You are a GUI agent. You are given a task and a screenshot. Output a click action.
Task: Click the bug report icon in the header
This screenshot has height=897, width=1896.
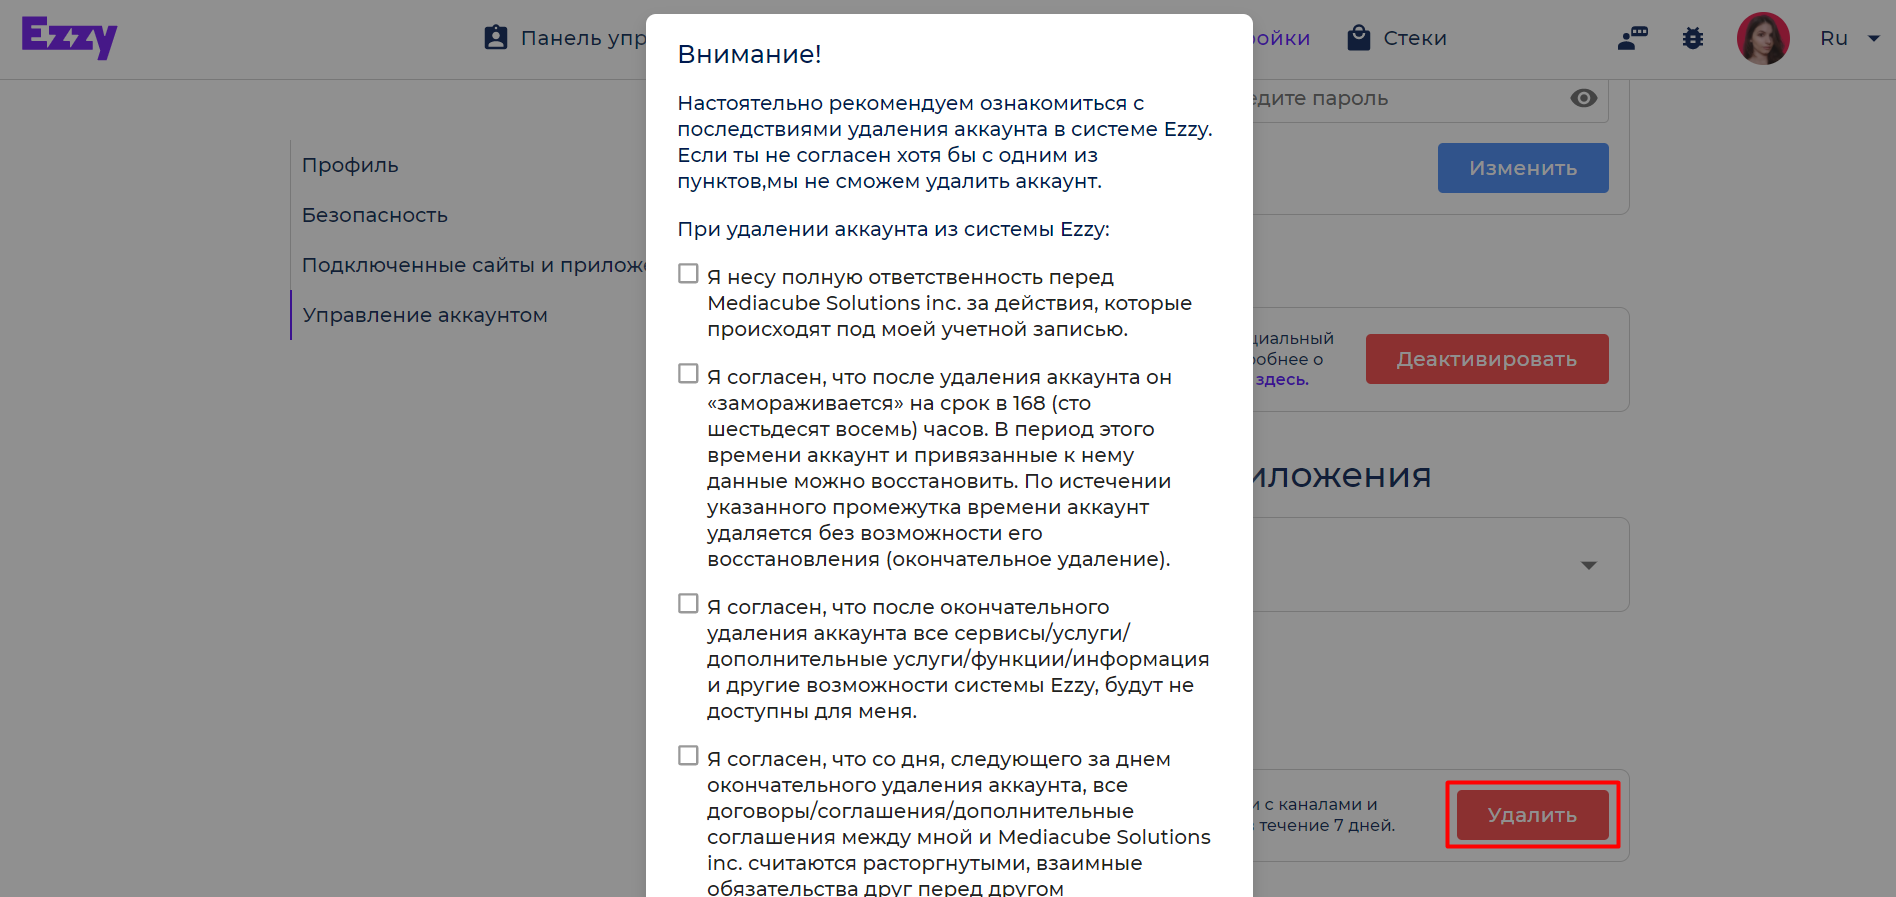pyautogui.click(x=1693, y=38)
